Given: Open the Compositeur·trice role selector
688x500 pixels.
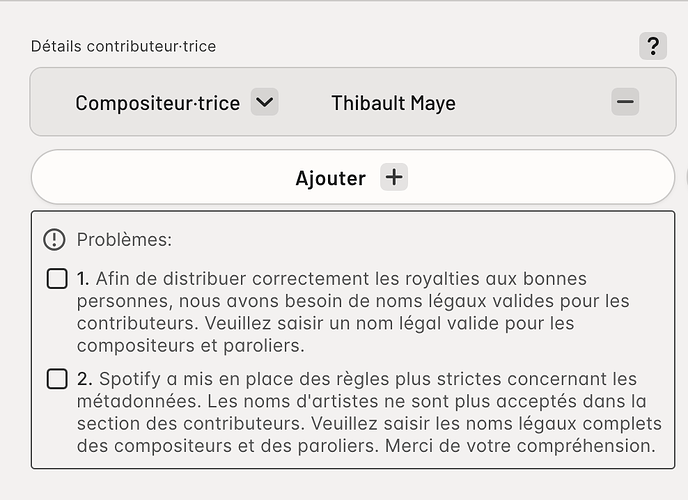Looking at the screenshot, I should (158, 103).
